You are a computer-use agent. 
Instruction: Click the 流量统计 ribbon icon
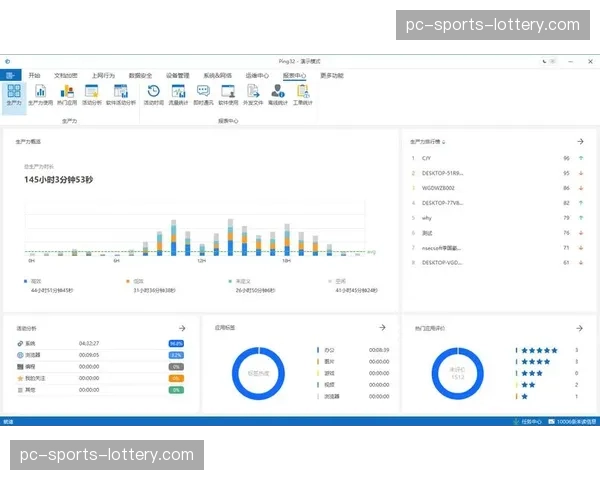coord(178,94)
